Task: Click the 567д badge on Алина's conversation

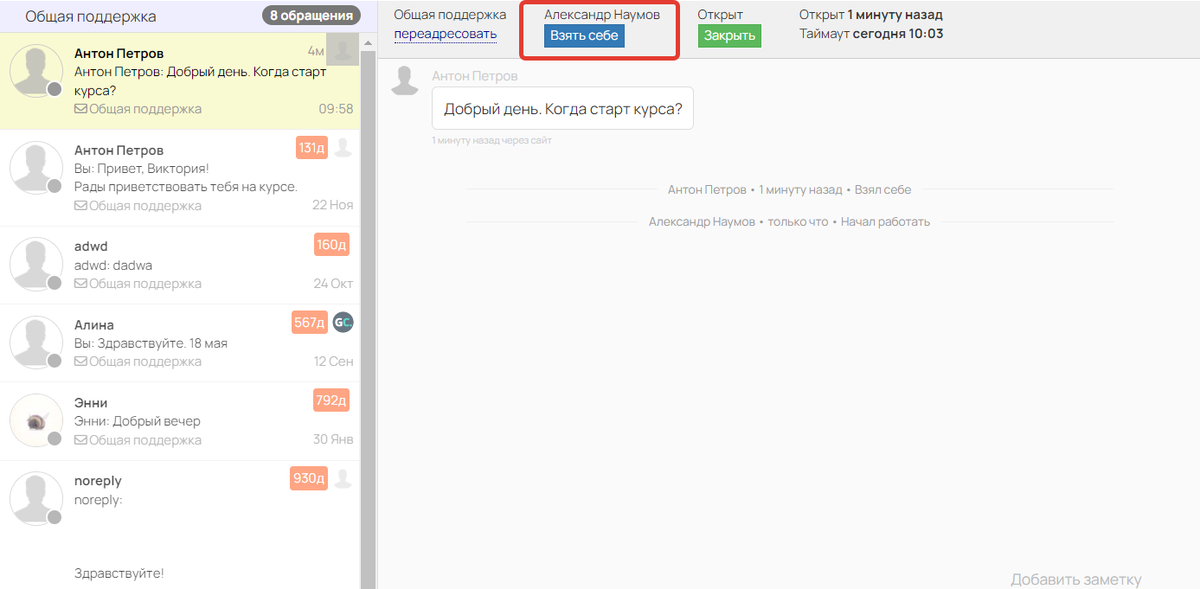Action: point(309,322)
